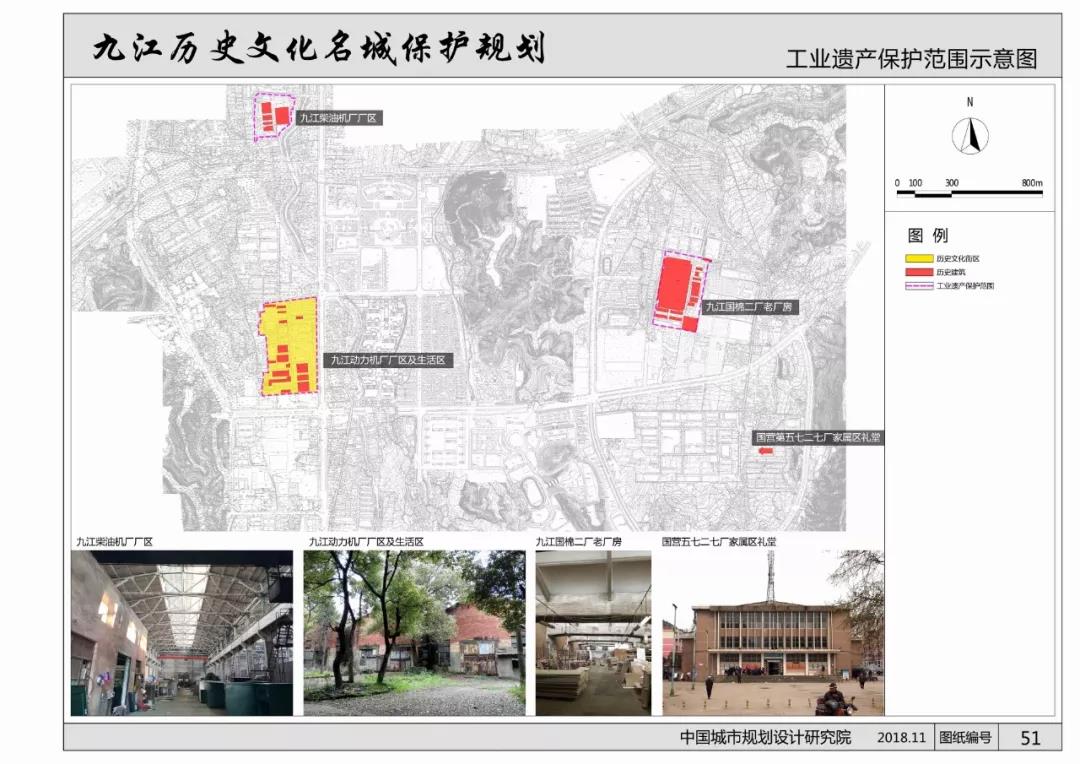This screenshot has height=764, width=1080.
Task: Open the diesel factory interior photo
Action: coord(182,632)
